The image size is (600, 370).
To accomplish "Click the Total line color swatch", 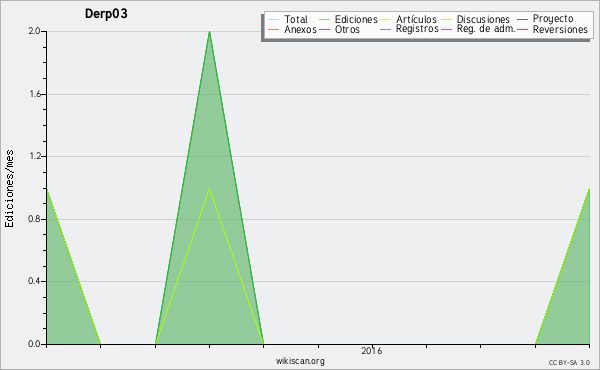I will [x=274, y=19].
